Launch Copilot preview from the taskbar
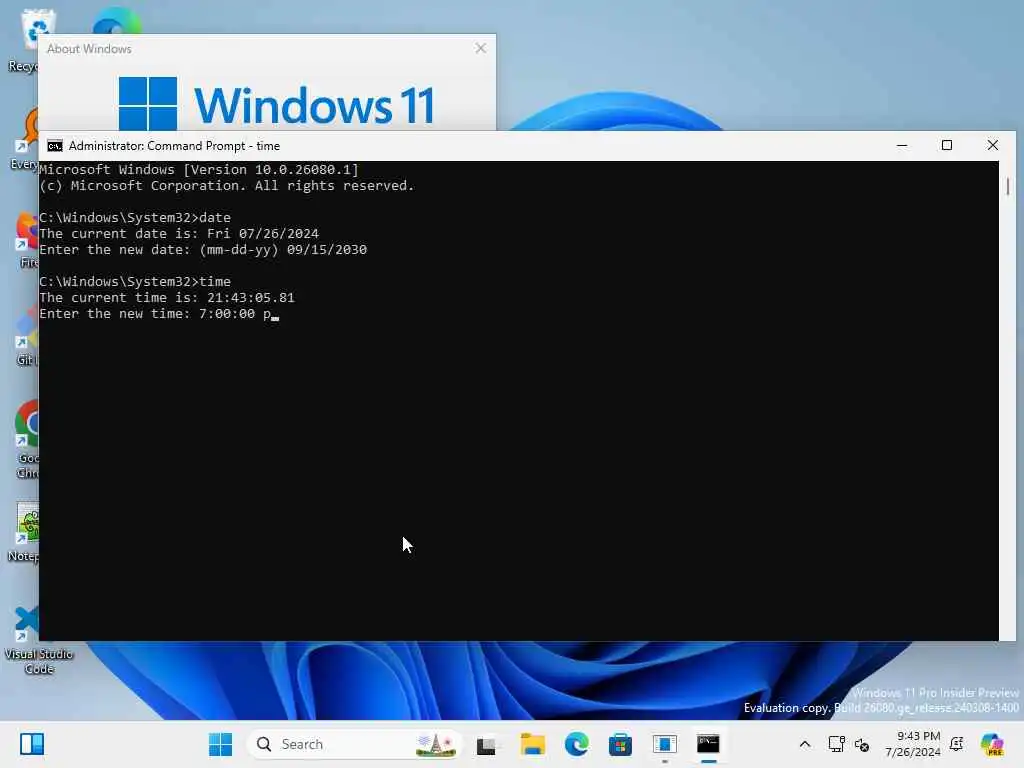 pyautogui.click(x=992, y=744)
